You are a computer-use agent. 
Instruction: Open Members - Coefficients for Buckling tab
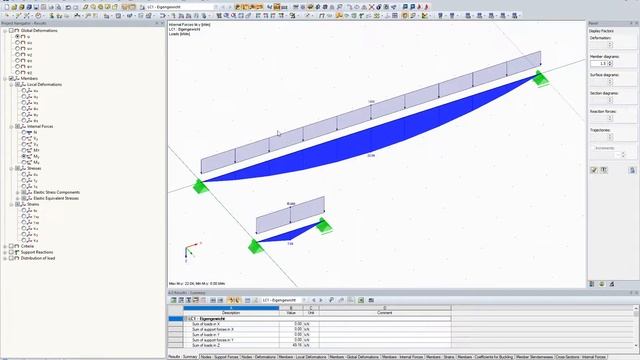pyautogui.click(x=484, y=357)
